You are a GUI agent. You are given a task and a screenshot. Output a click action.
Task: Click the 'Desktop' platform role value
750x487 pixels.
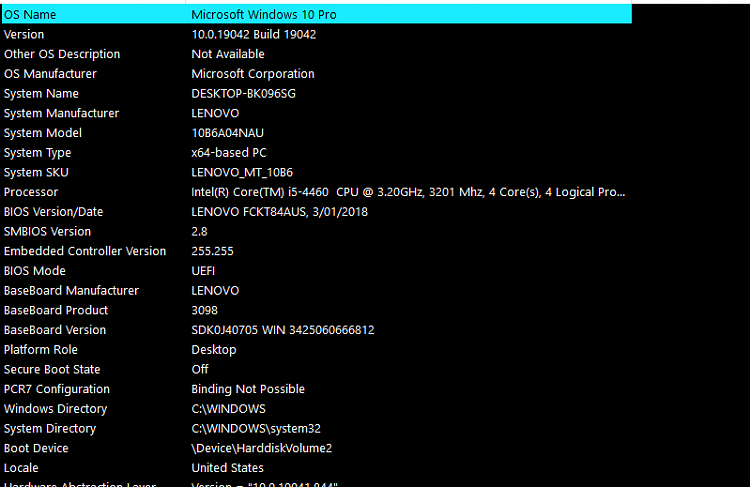coord(213,350)
